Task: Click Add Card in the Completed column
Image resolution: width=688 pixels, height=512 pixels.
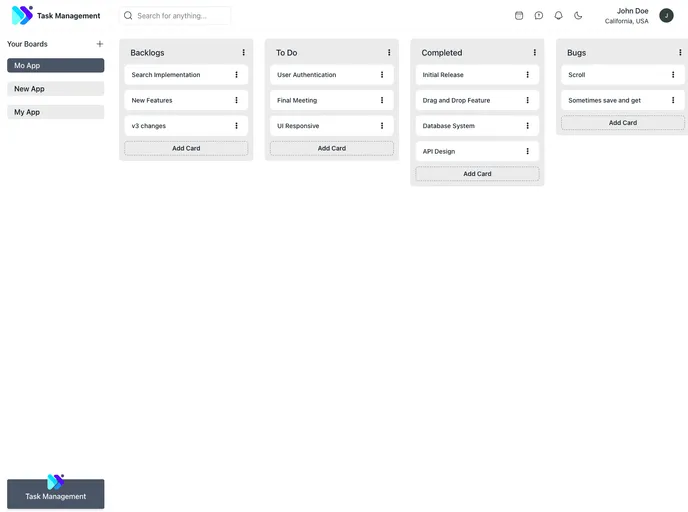Action: pos(477,174)
